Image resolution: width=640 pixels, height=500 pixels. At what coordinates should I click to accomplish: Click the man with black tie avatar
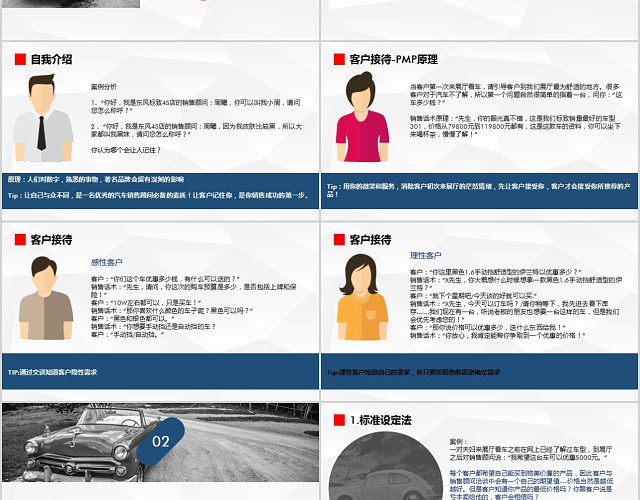pos(43,118)
